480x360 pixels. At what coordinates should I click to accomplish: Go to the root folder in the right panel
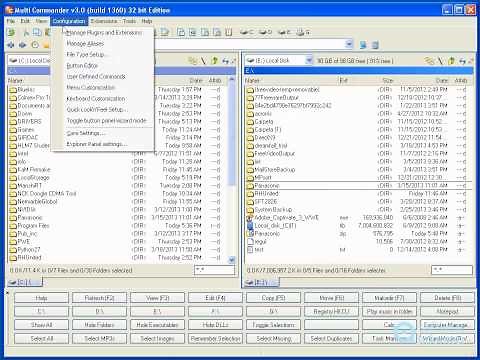440,61
